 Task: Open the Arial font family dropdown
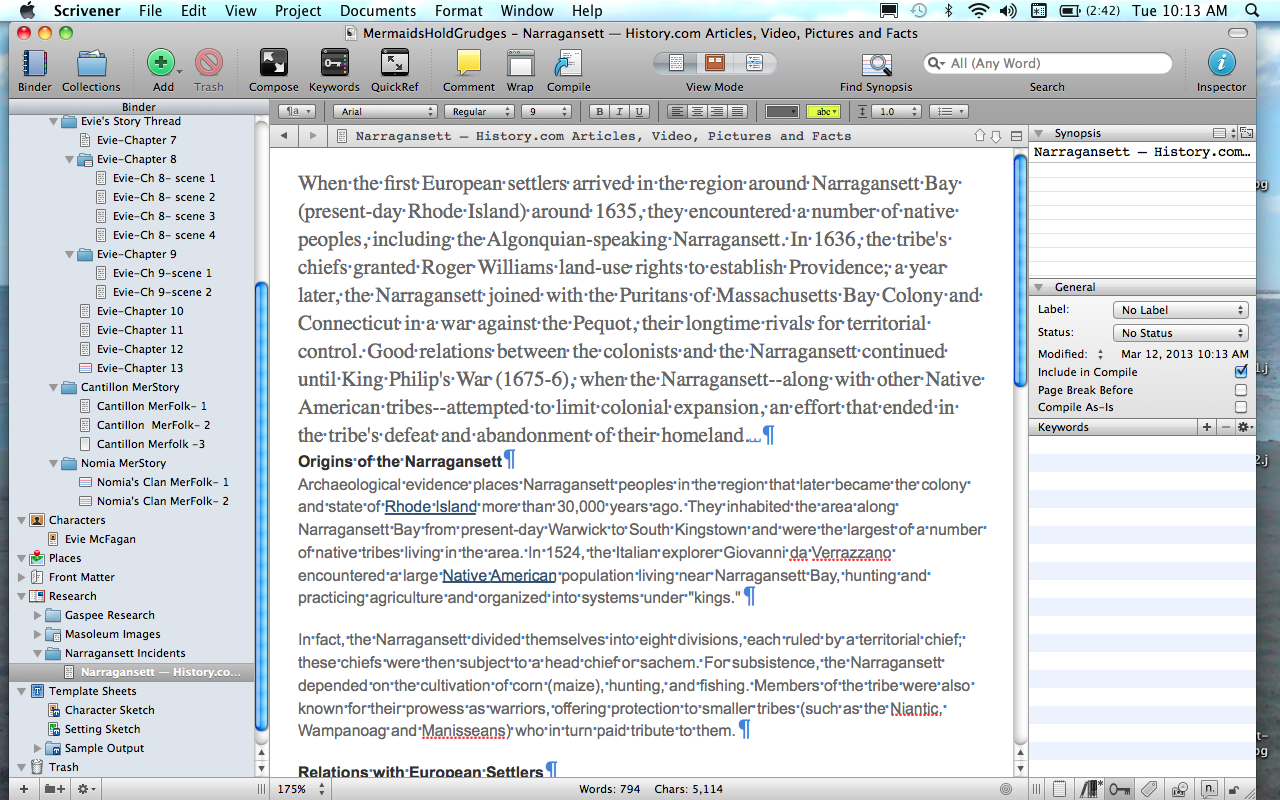(x=385, y=111)
